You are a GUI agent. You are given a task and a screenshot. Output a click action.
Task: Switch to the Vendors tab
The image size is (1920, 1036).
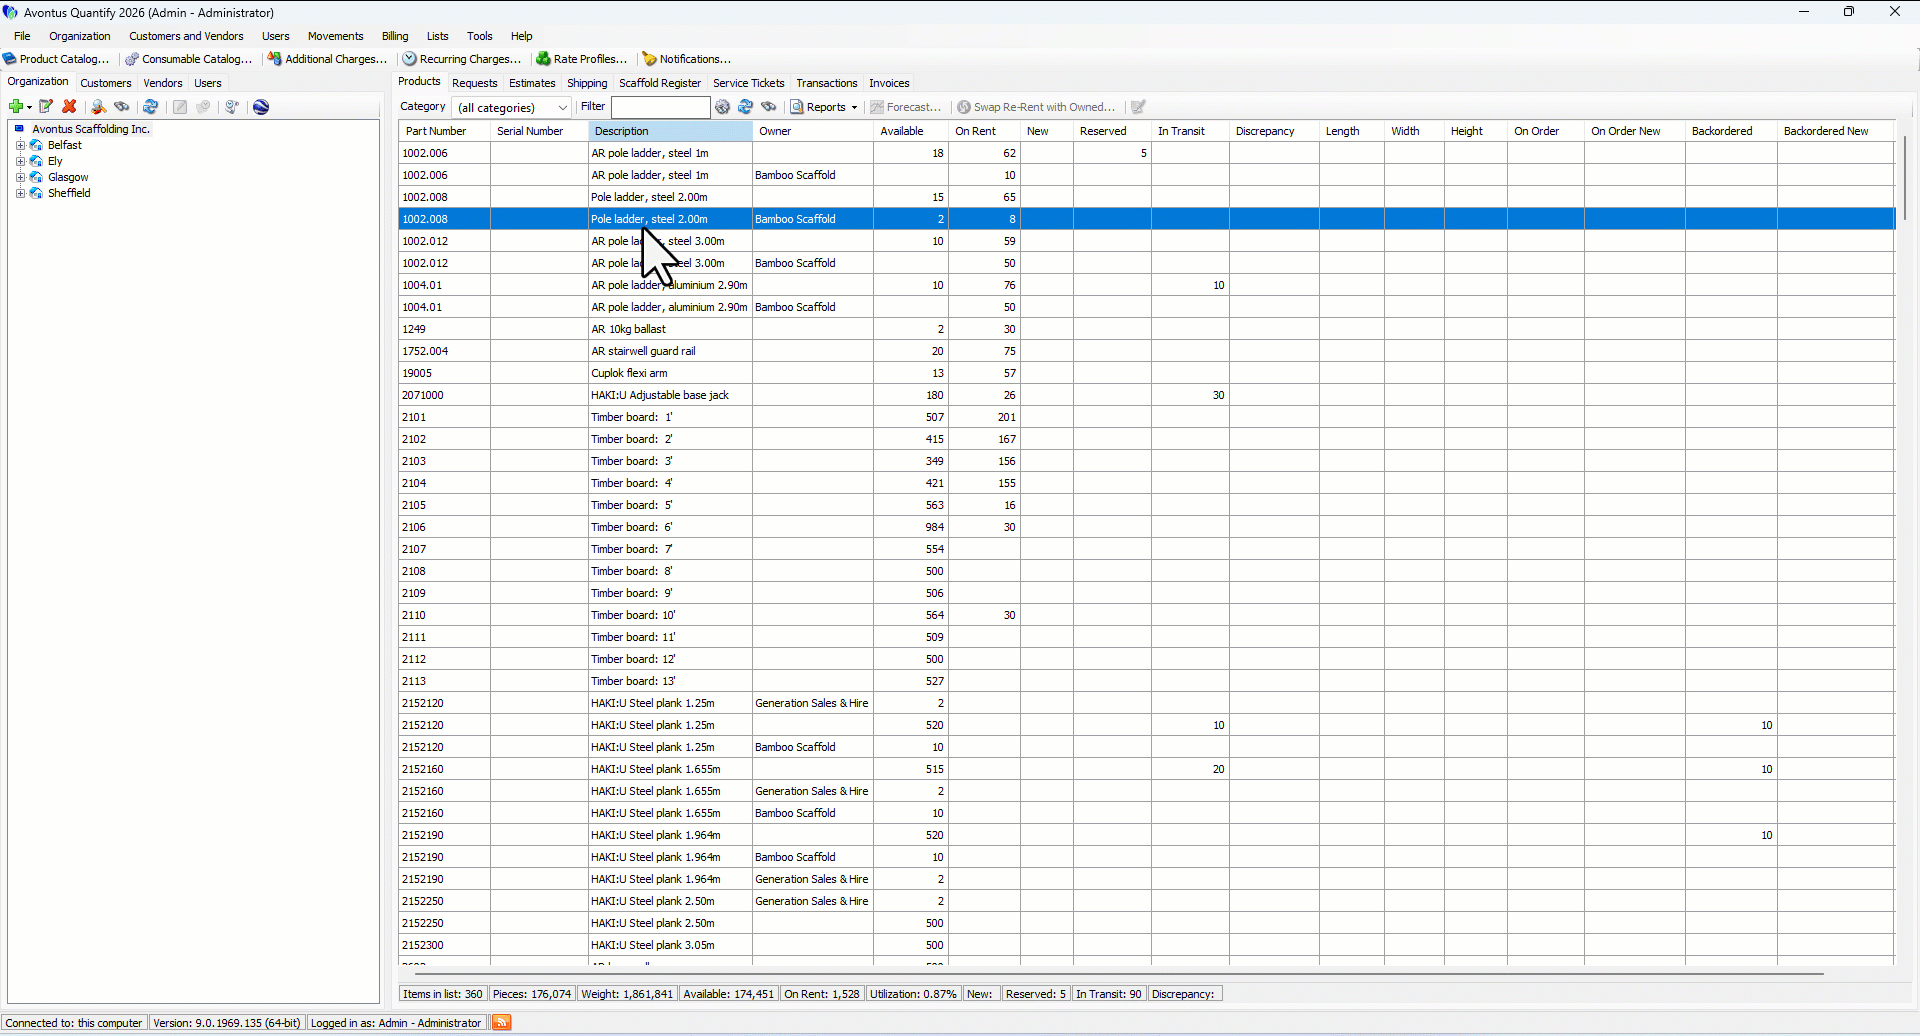[163, 83]
